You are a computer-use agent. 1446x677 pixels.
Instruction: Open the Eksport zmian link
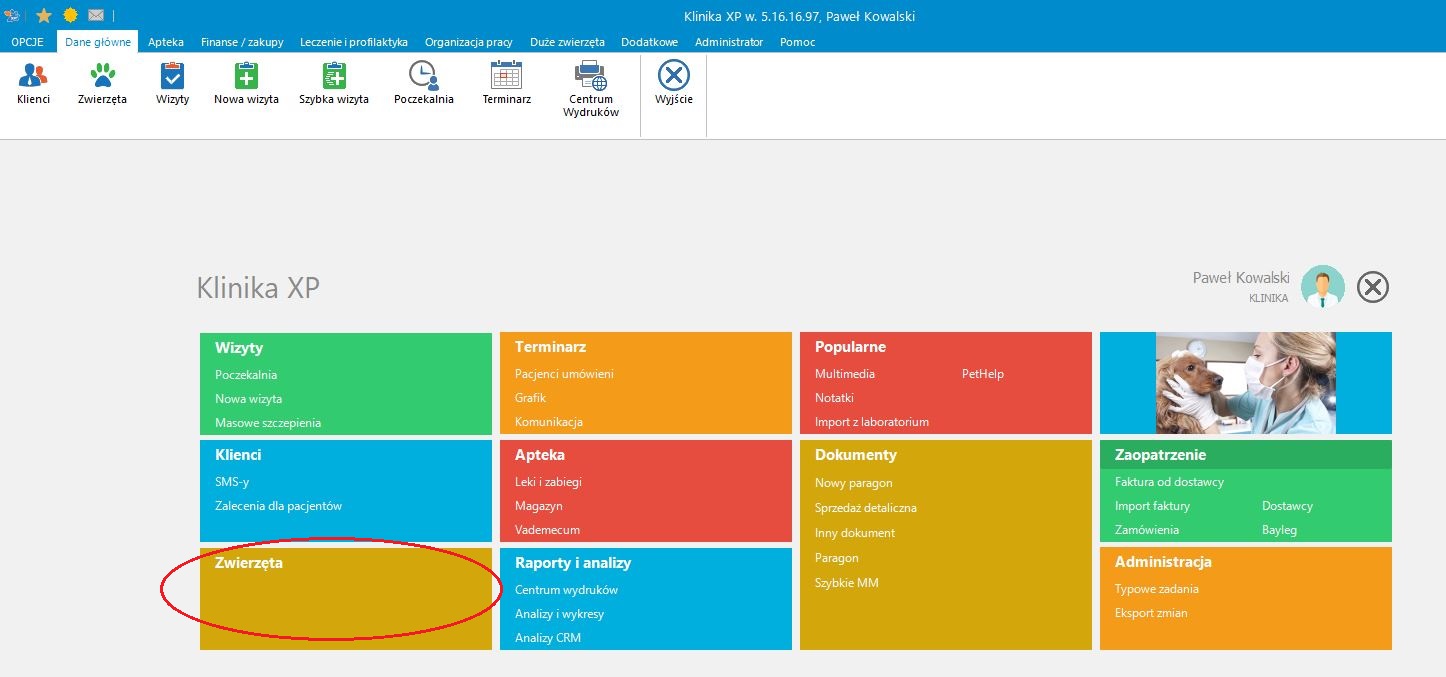(1151, 613)
